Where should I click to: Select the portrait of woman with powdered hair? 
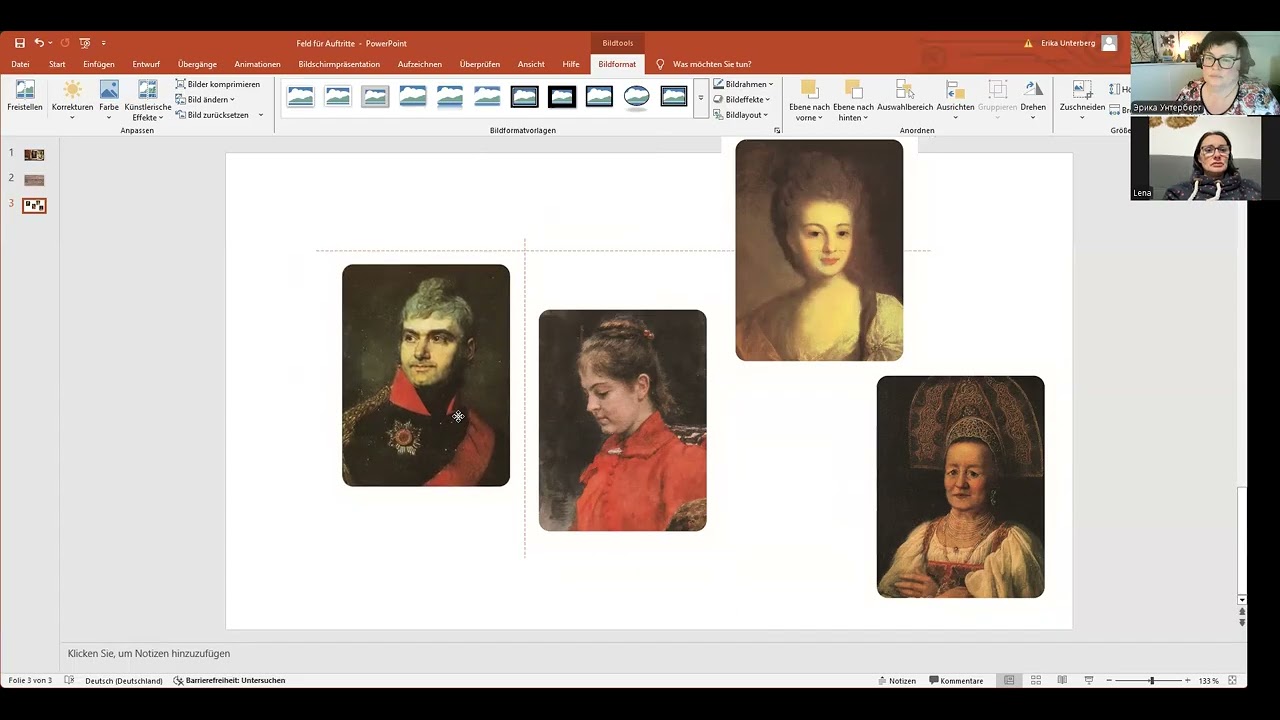click(819, 250)
